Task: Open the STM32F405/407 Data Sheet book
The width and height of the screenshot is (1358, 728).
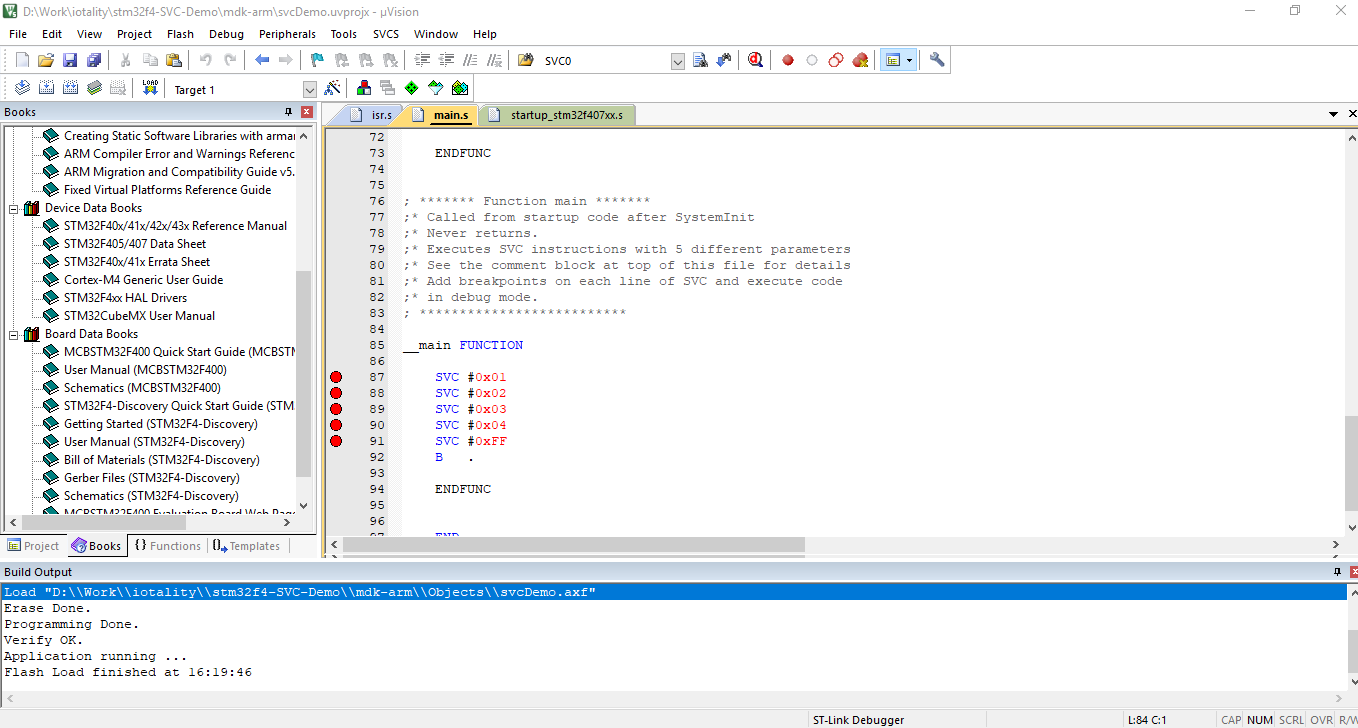Action: pyautogui.click(x=135, y=244)
